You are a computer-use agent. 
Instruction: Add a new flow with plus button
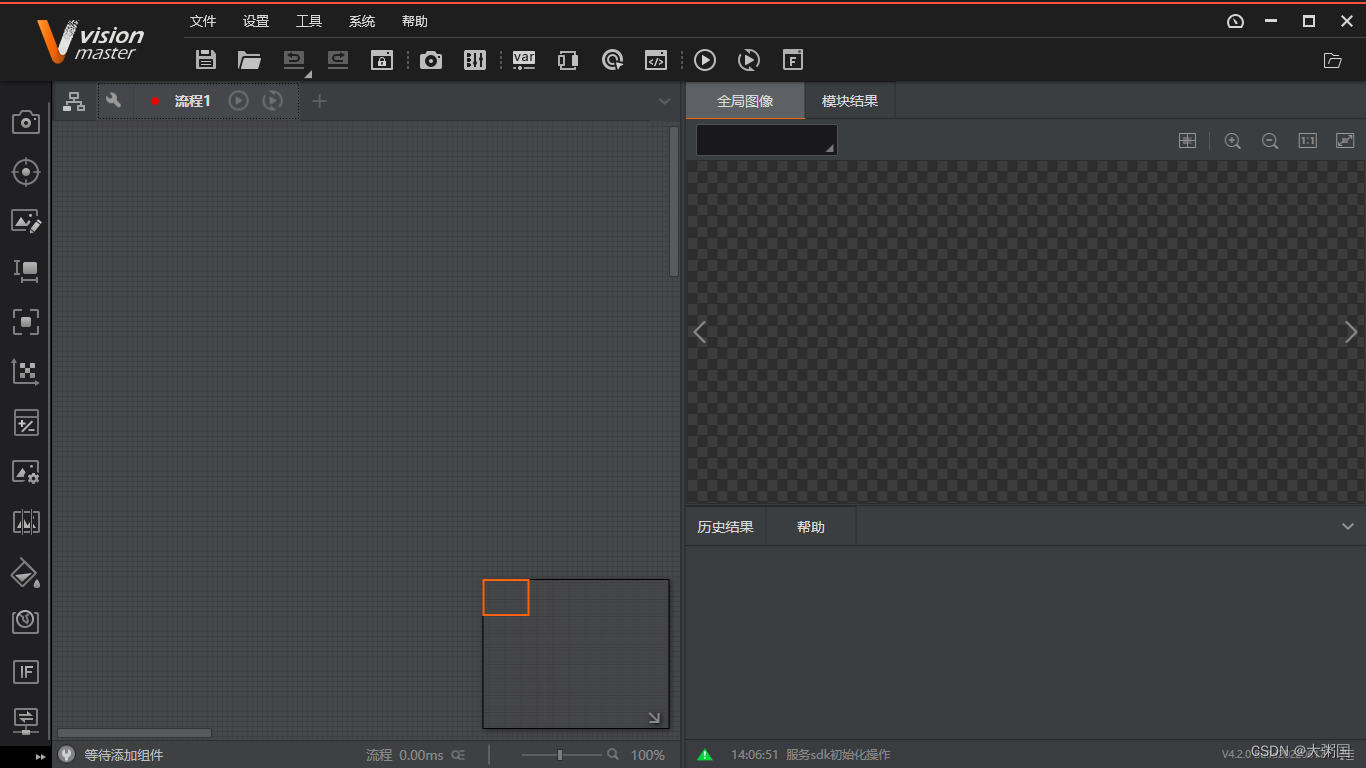(319, 100)
